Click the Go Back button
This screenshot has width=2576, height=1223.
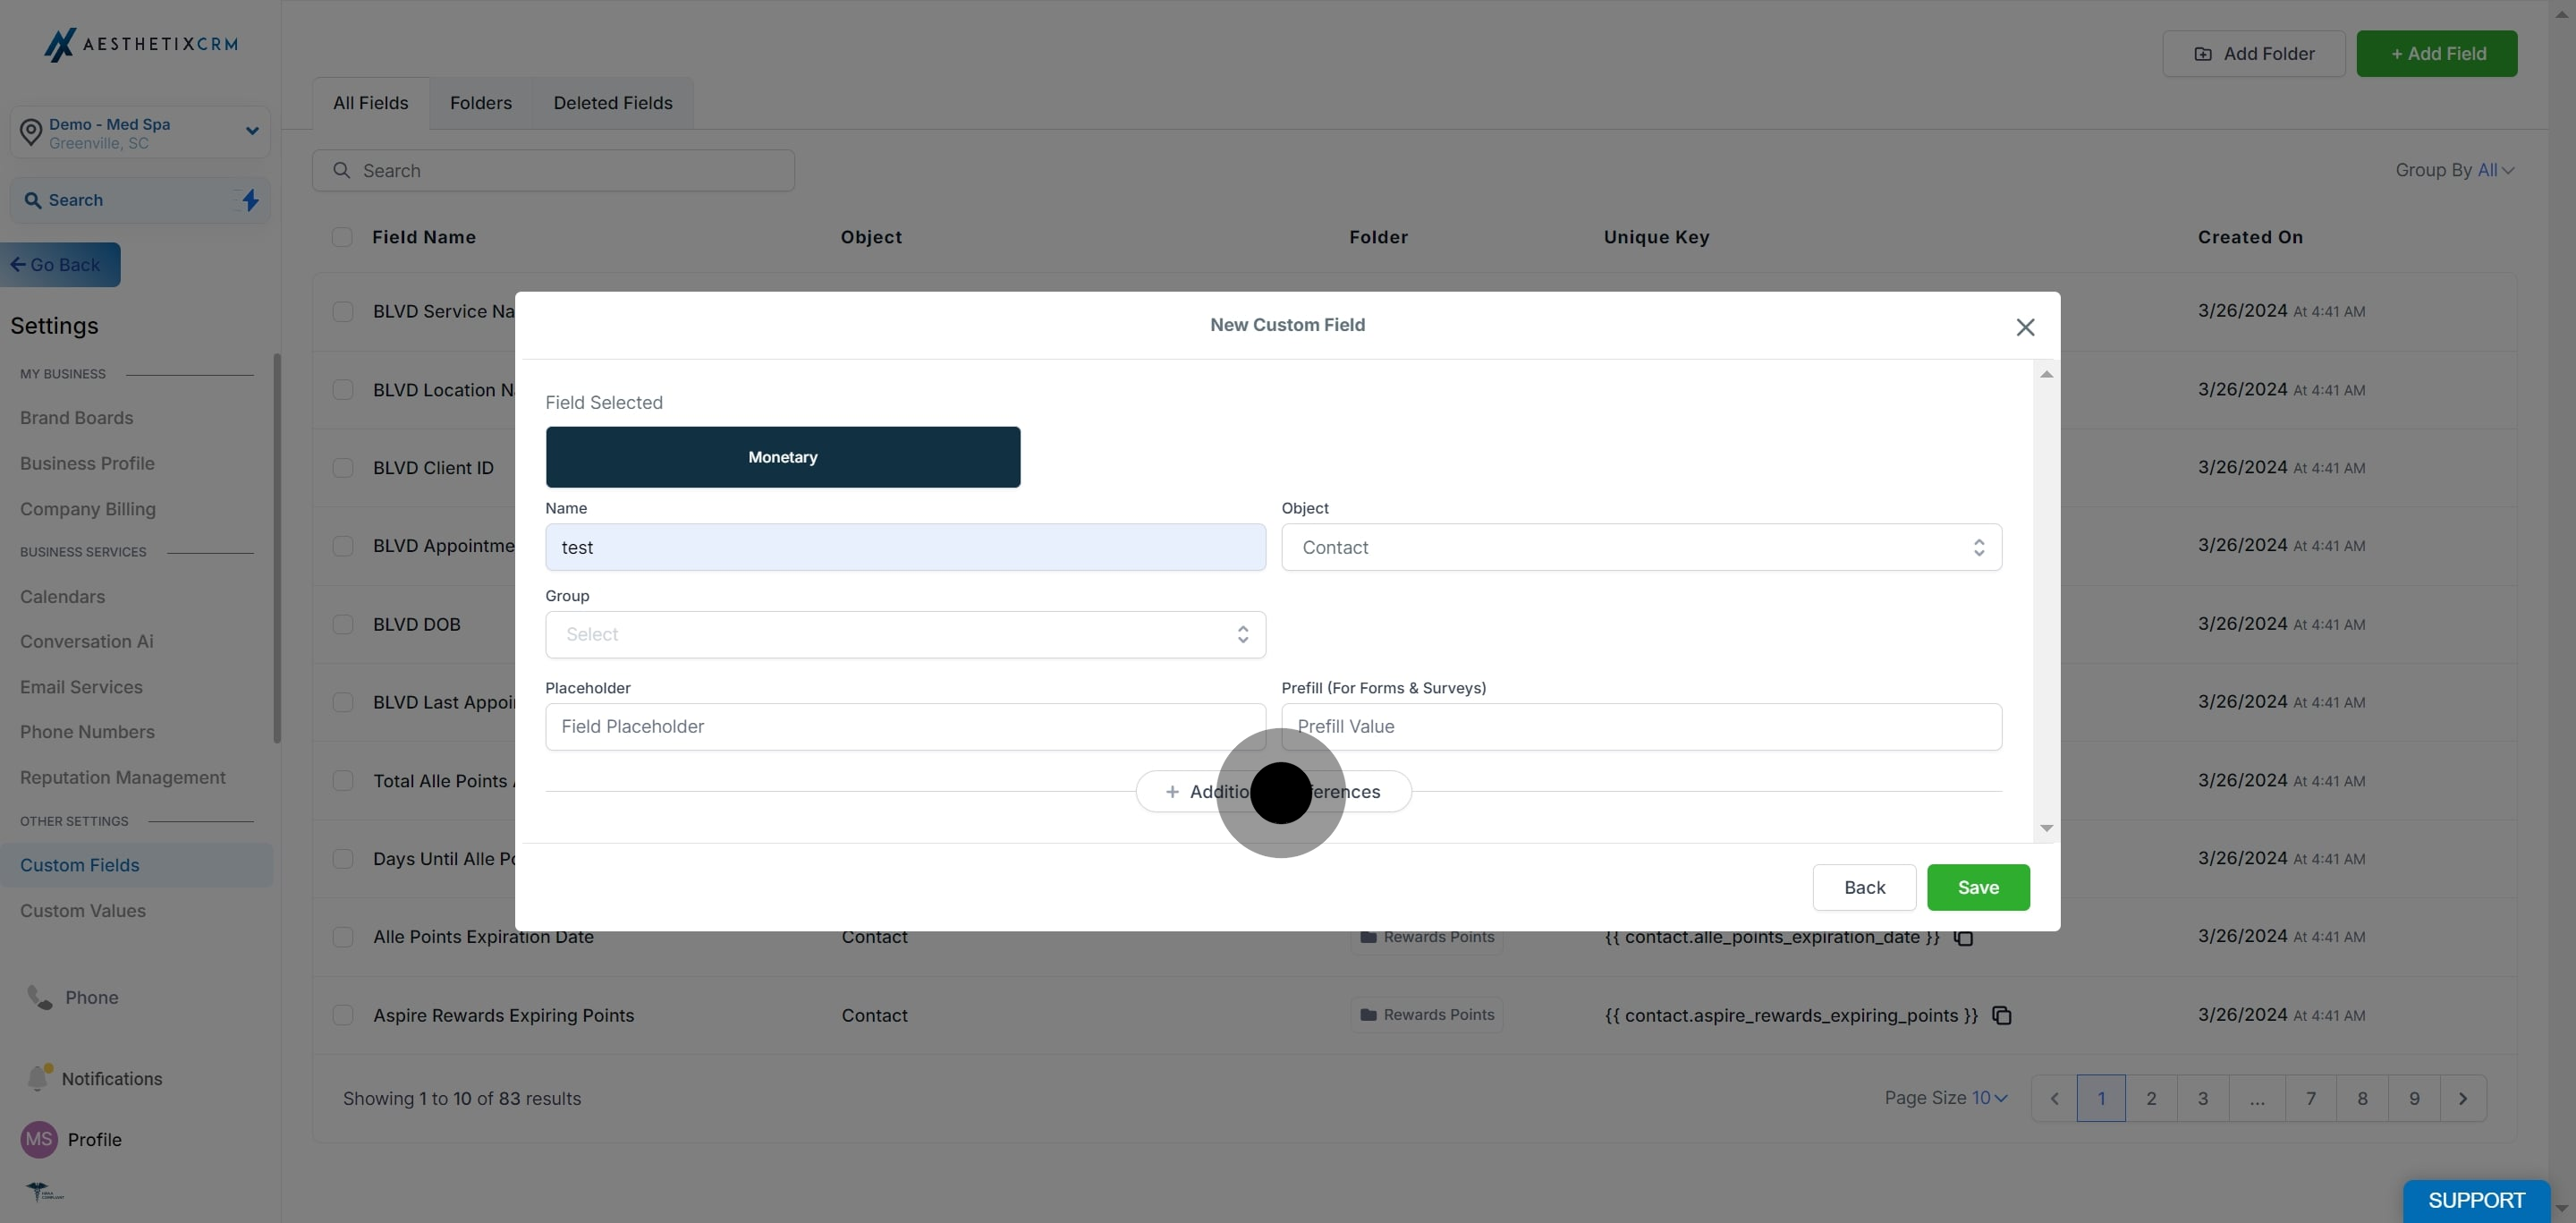tap(60, 265)
